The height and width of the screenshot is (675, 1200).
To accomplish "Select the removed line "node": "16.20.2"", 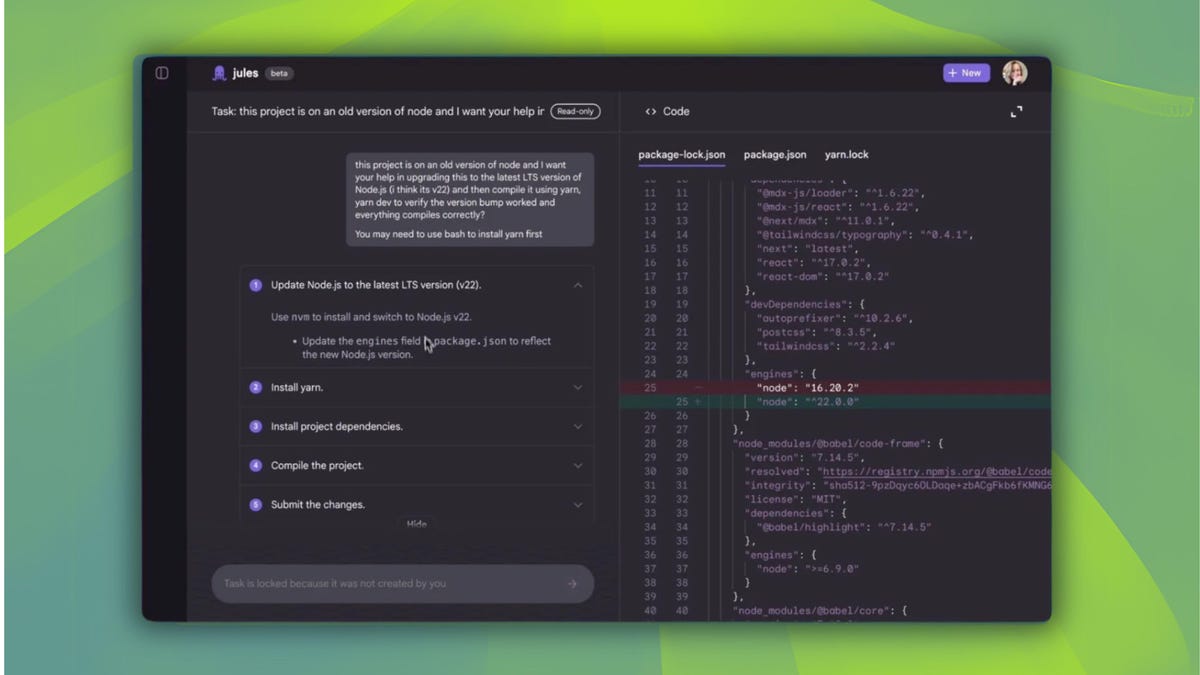I will 835,387.
